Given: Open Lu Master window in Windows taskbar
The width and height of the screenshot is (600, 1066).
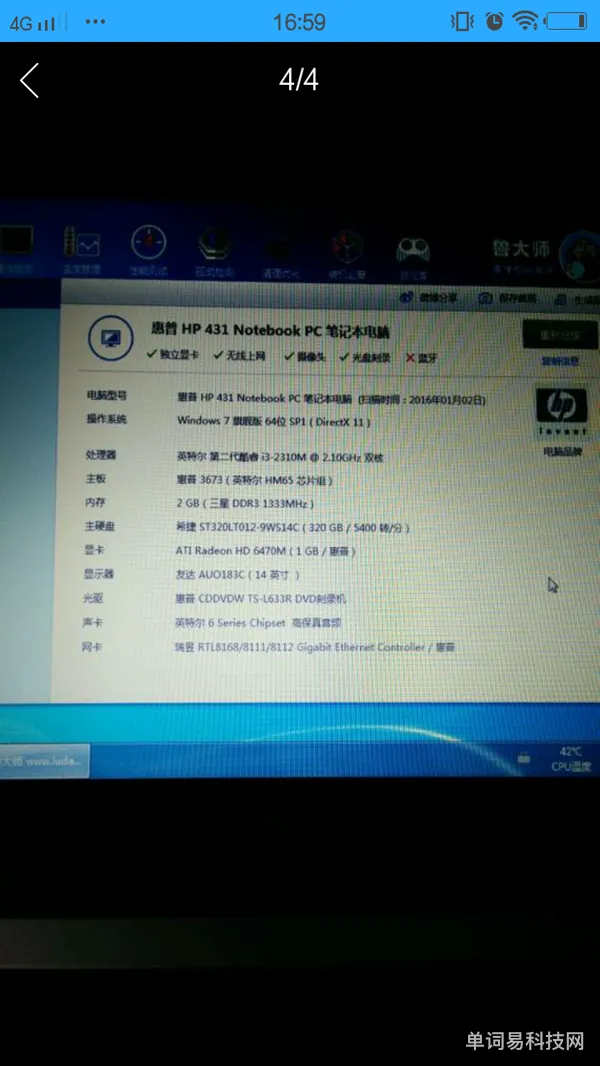Looking at the screenshot, I should pyautogui.click(x=44, y=761).
